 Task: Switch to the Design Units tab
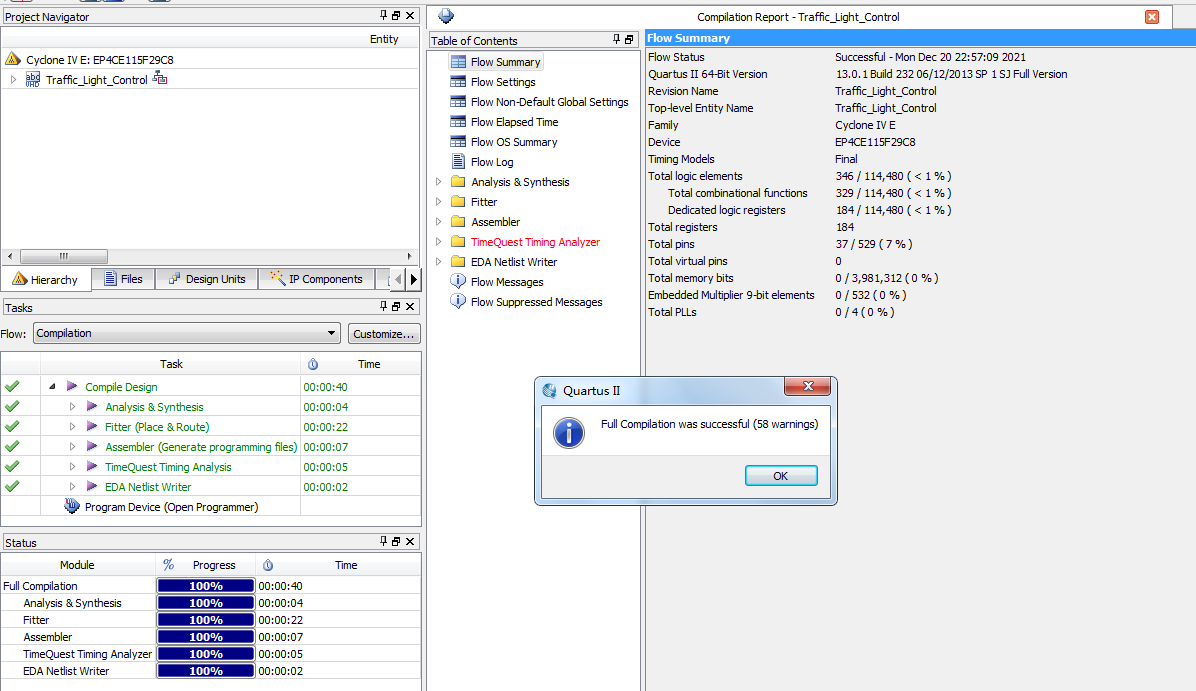[207, 279]
